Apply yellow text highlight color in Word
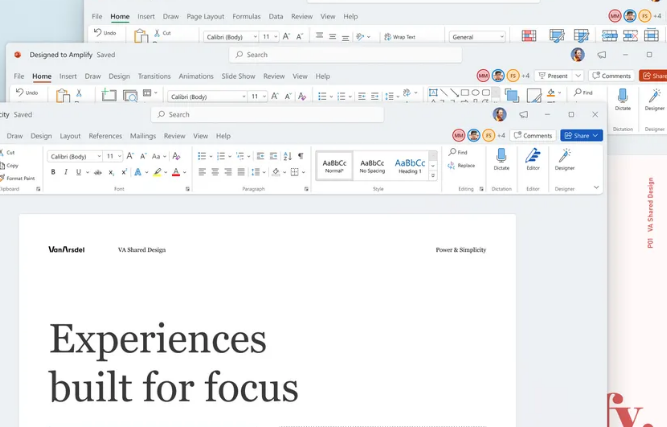 pos(157,172)
